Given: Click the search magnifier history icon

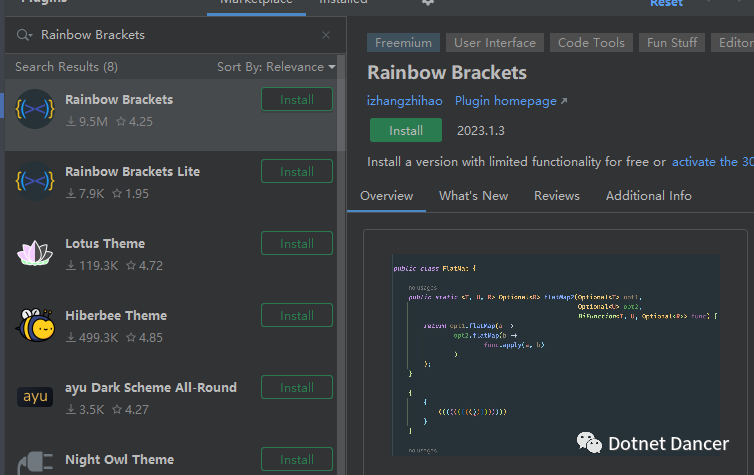Looking at the screenshot, I should (x=24, y=35).
